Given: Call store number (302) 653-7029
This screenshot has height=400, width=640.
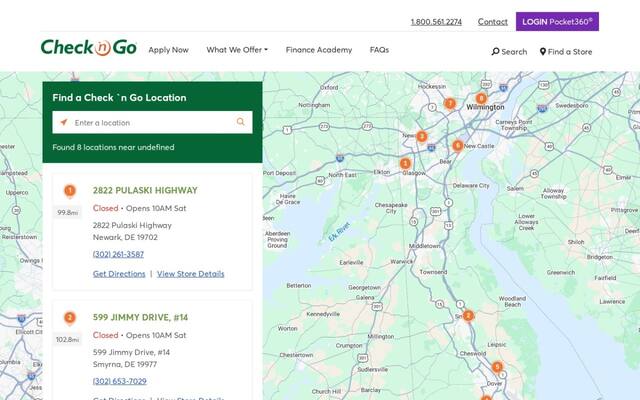Looking at the screenshot, I should pos(119,381).
